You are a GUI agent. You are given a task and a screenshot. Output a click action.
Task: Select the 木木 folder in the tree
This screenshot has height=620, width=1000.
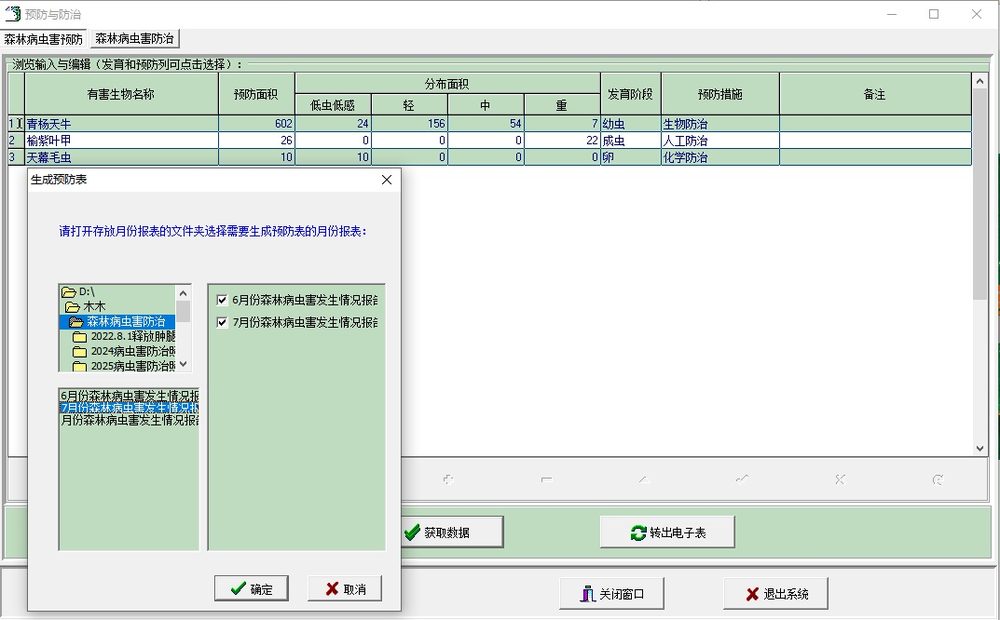point(85,306)
